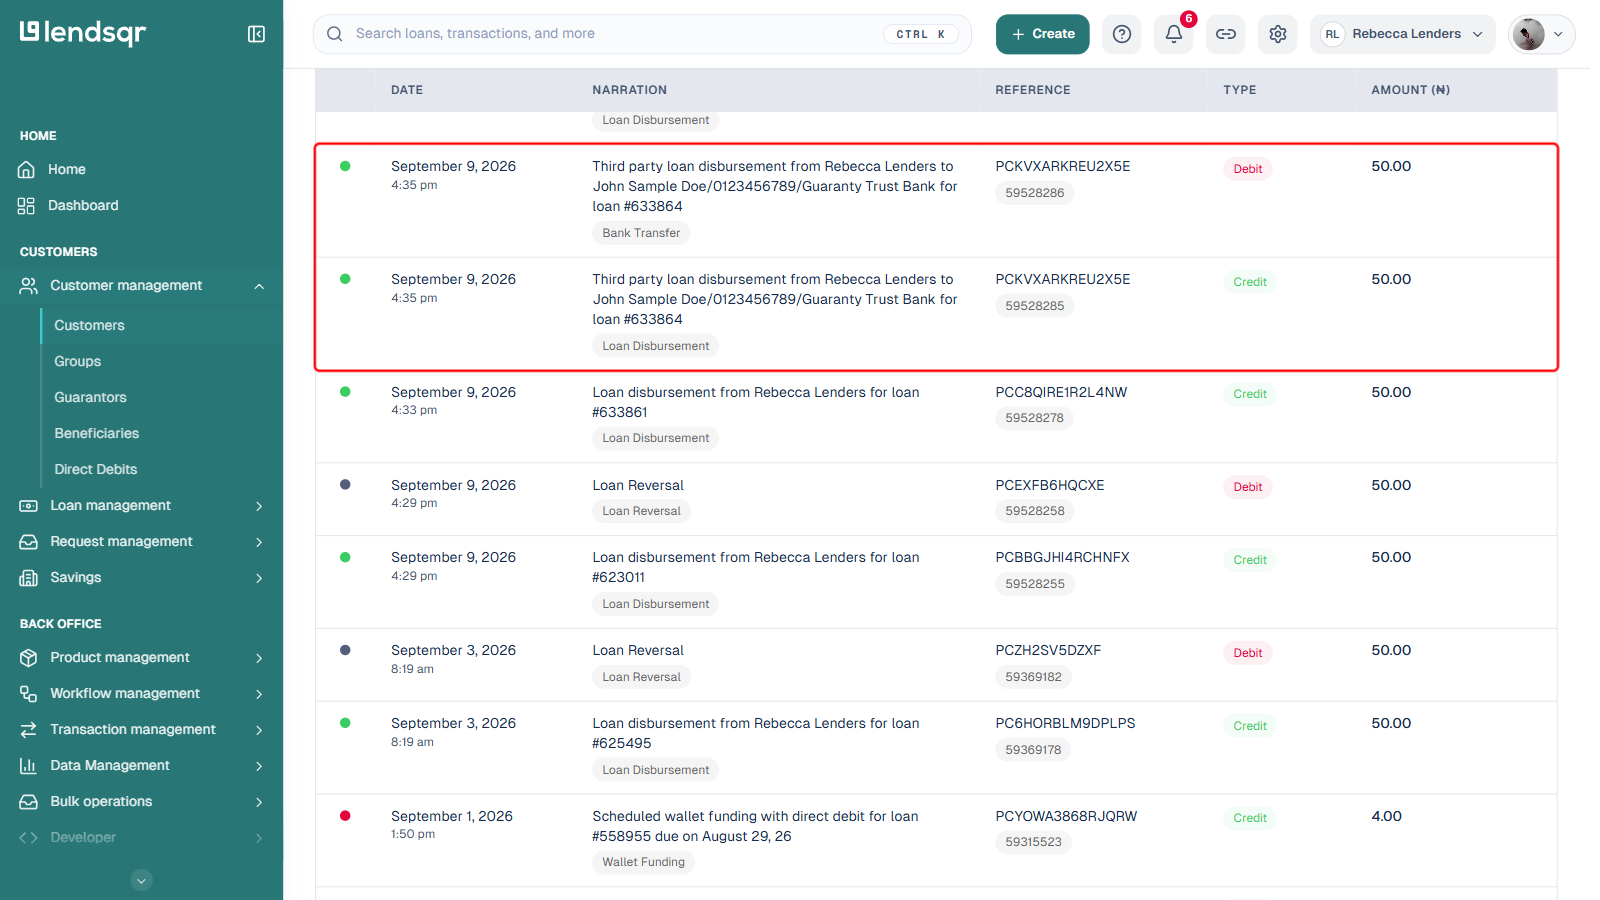Open the help question mark icon
1600x900 pixels.
click(x=1122, y=34)
